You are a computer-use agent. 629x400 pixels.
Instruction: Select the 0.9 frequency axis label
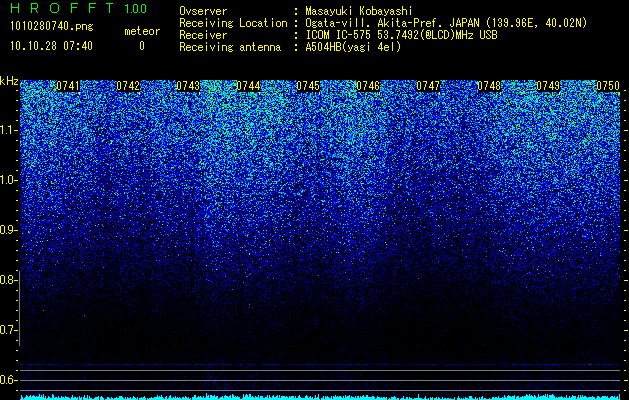9,230
